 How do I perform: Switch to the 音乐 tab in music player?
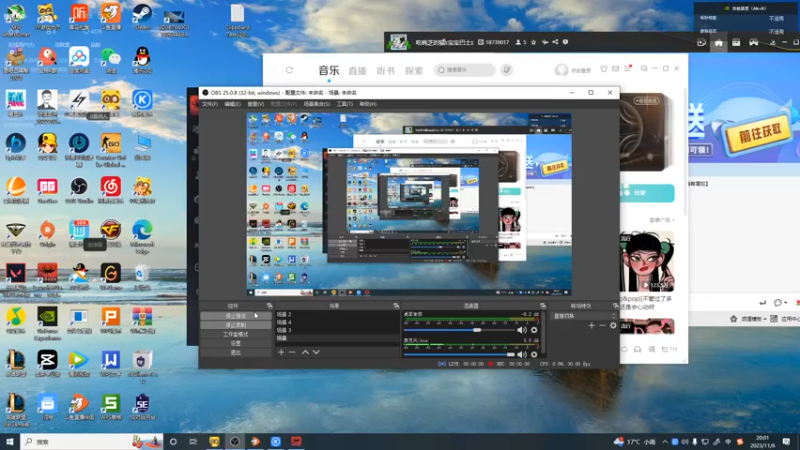(329, 70)
